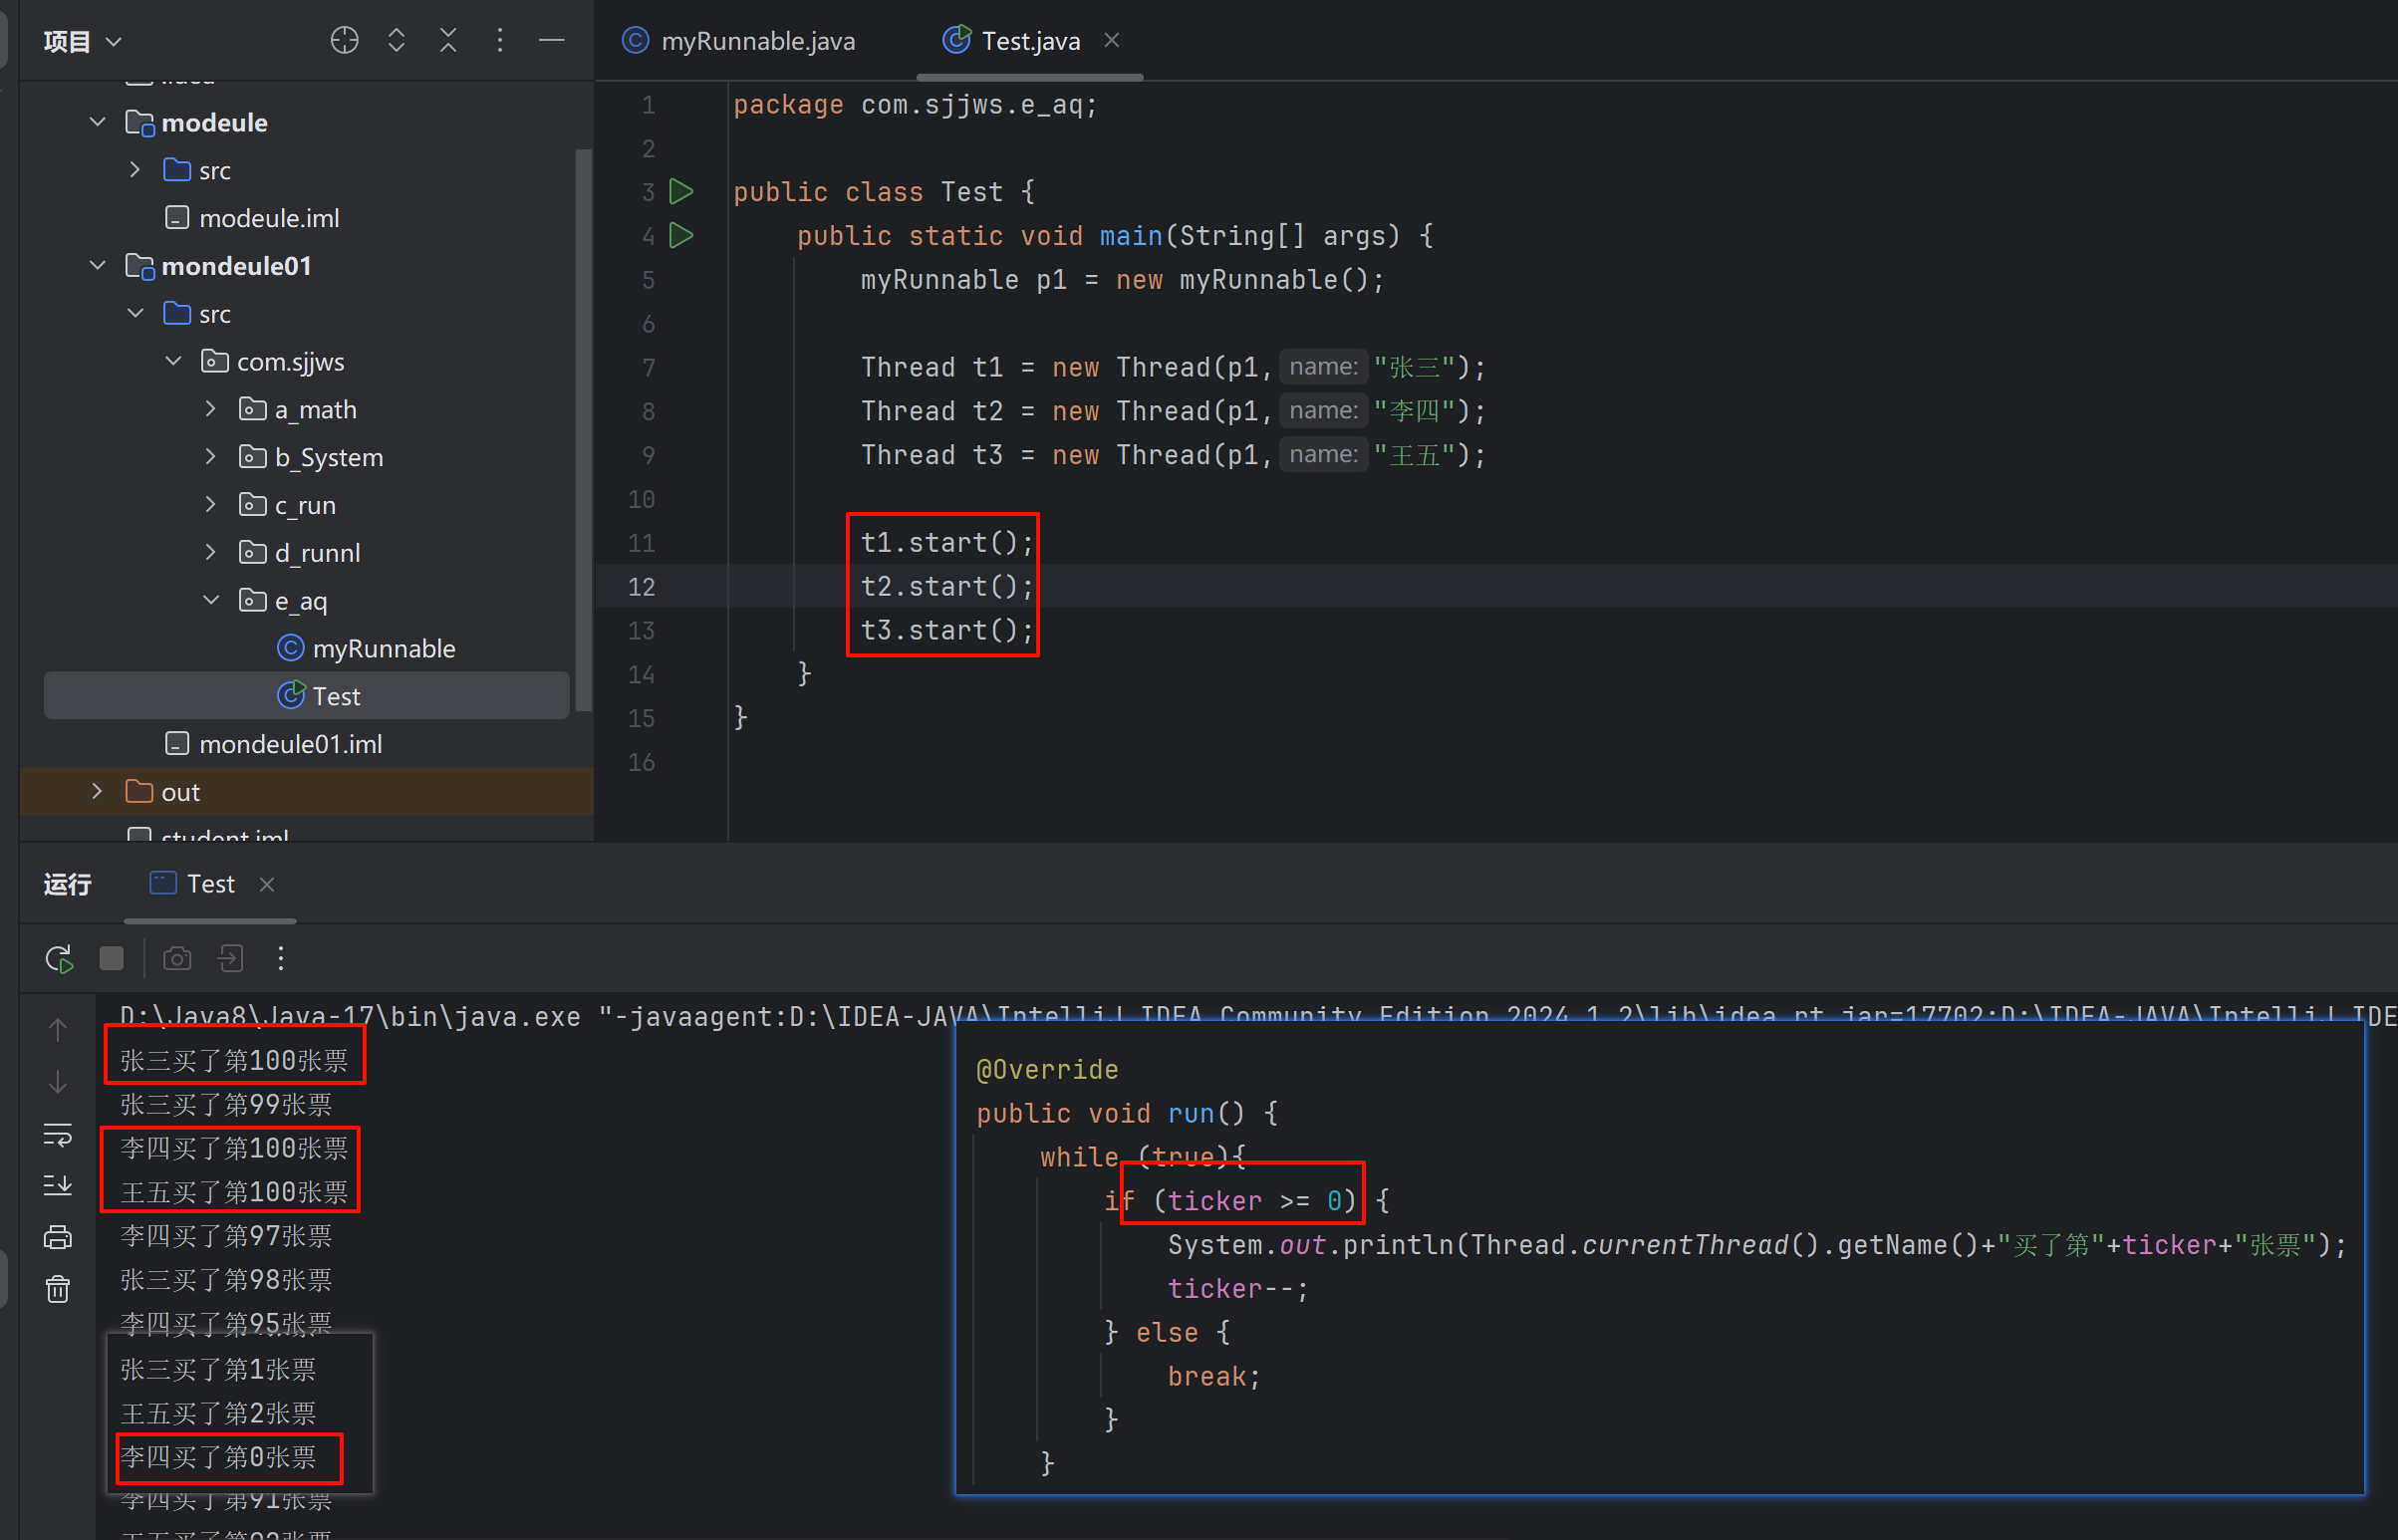Open the 项目 view dropdown
2398x1540 pixels.
click(82, 41)
